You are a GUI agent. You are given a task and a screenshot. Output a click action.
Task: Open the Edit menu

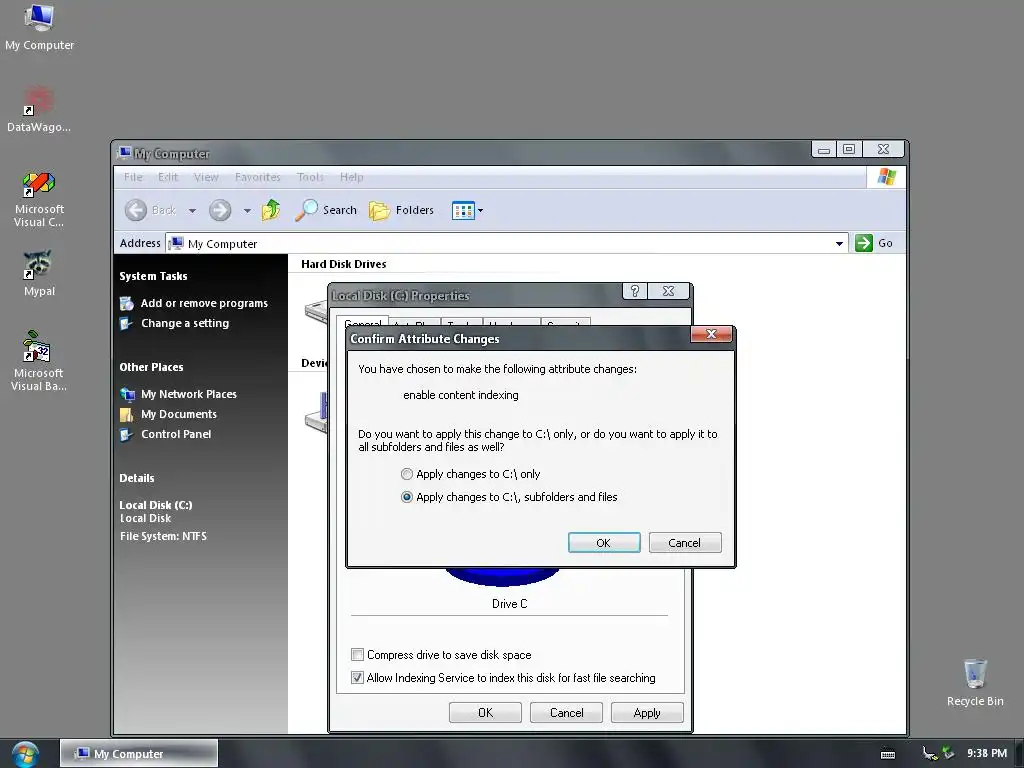coord(168,177)
